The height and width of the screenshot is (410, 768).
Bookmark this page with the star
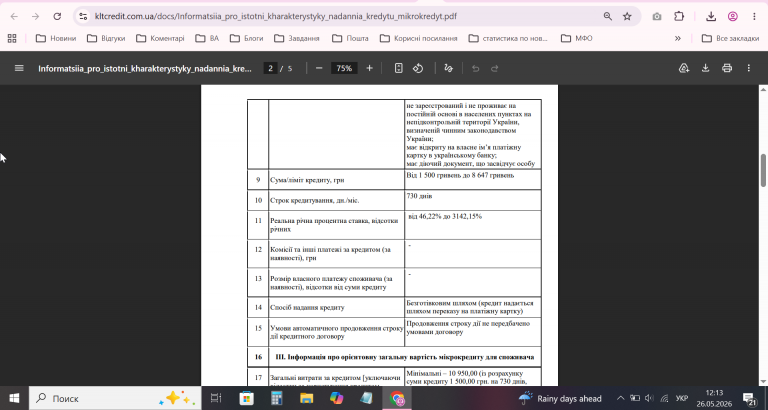pos(627,16)
